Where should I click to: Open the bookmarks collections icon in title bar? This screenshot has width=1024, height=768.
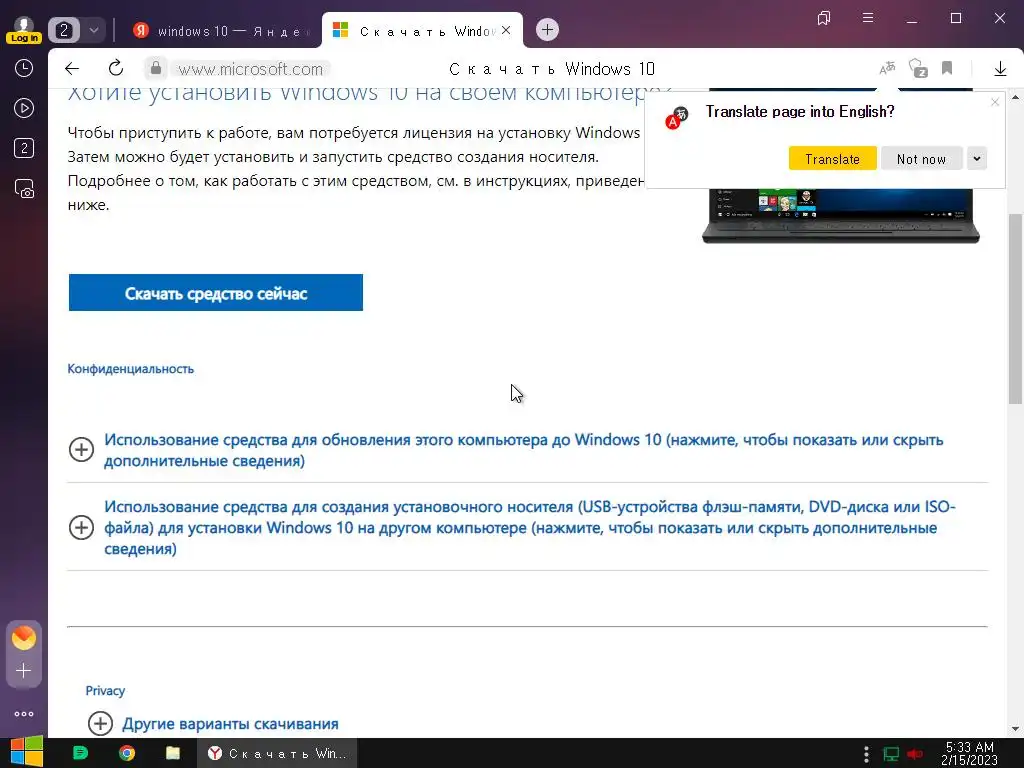(x=824, y=18)
